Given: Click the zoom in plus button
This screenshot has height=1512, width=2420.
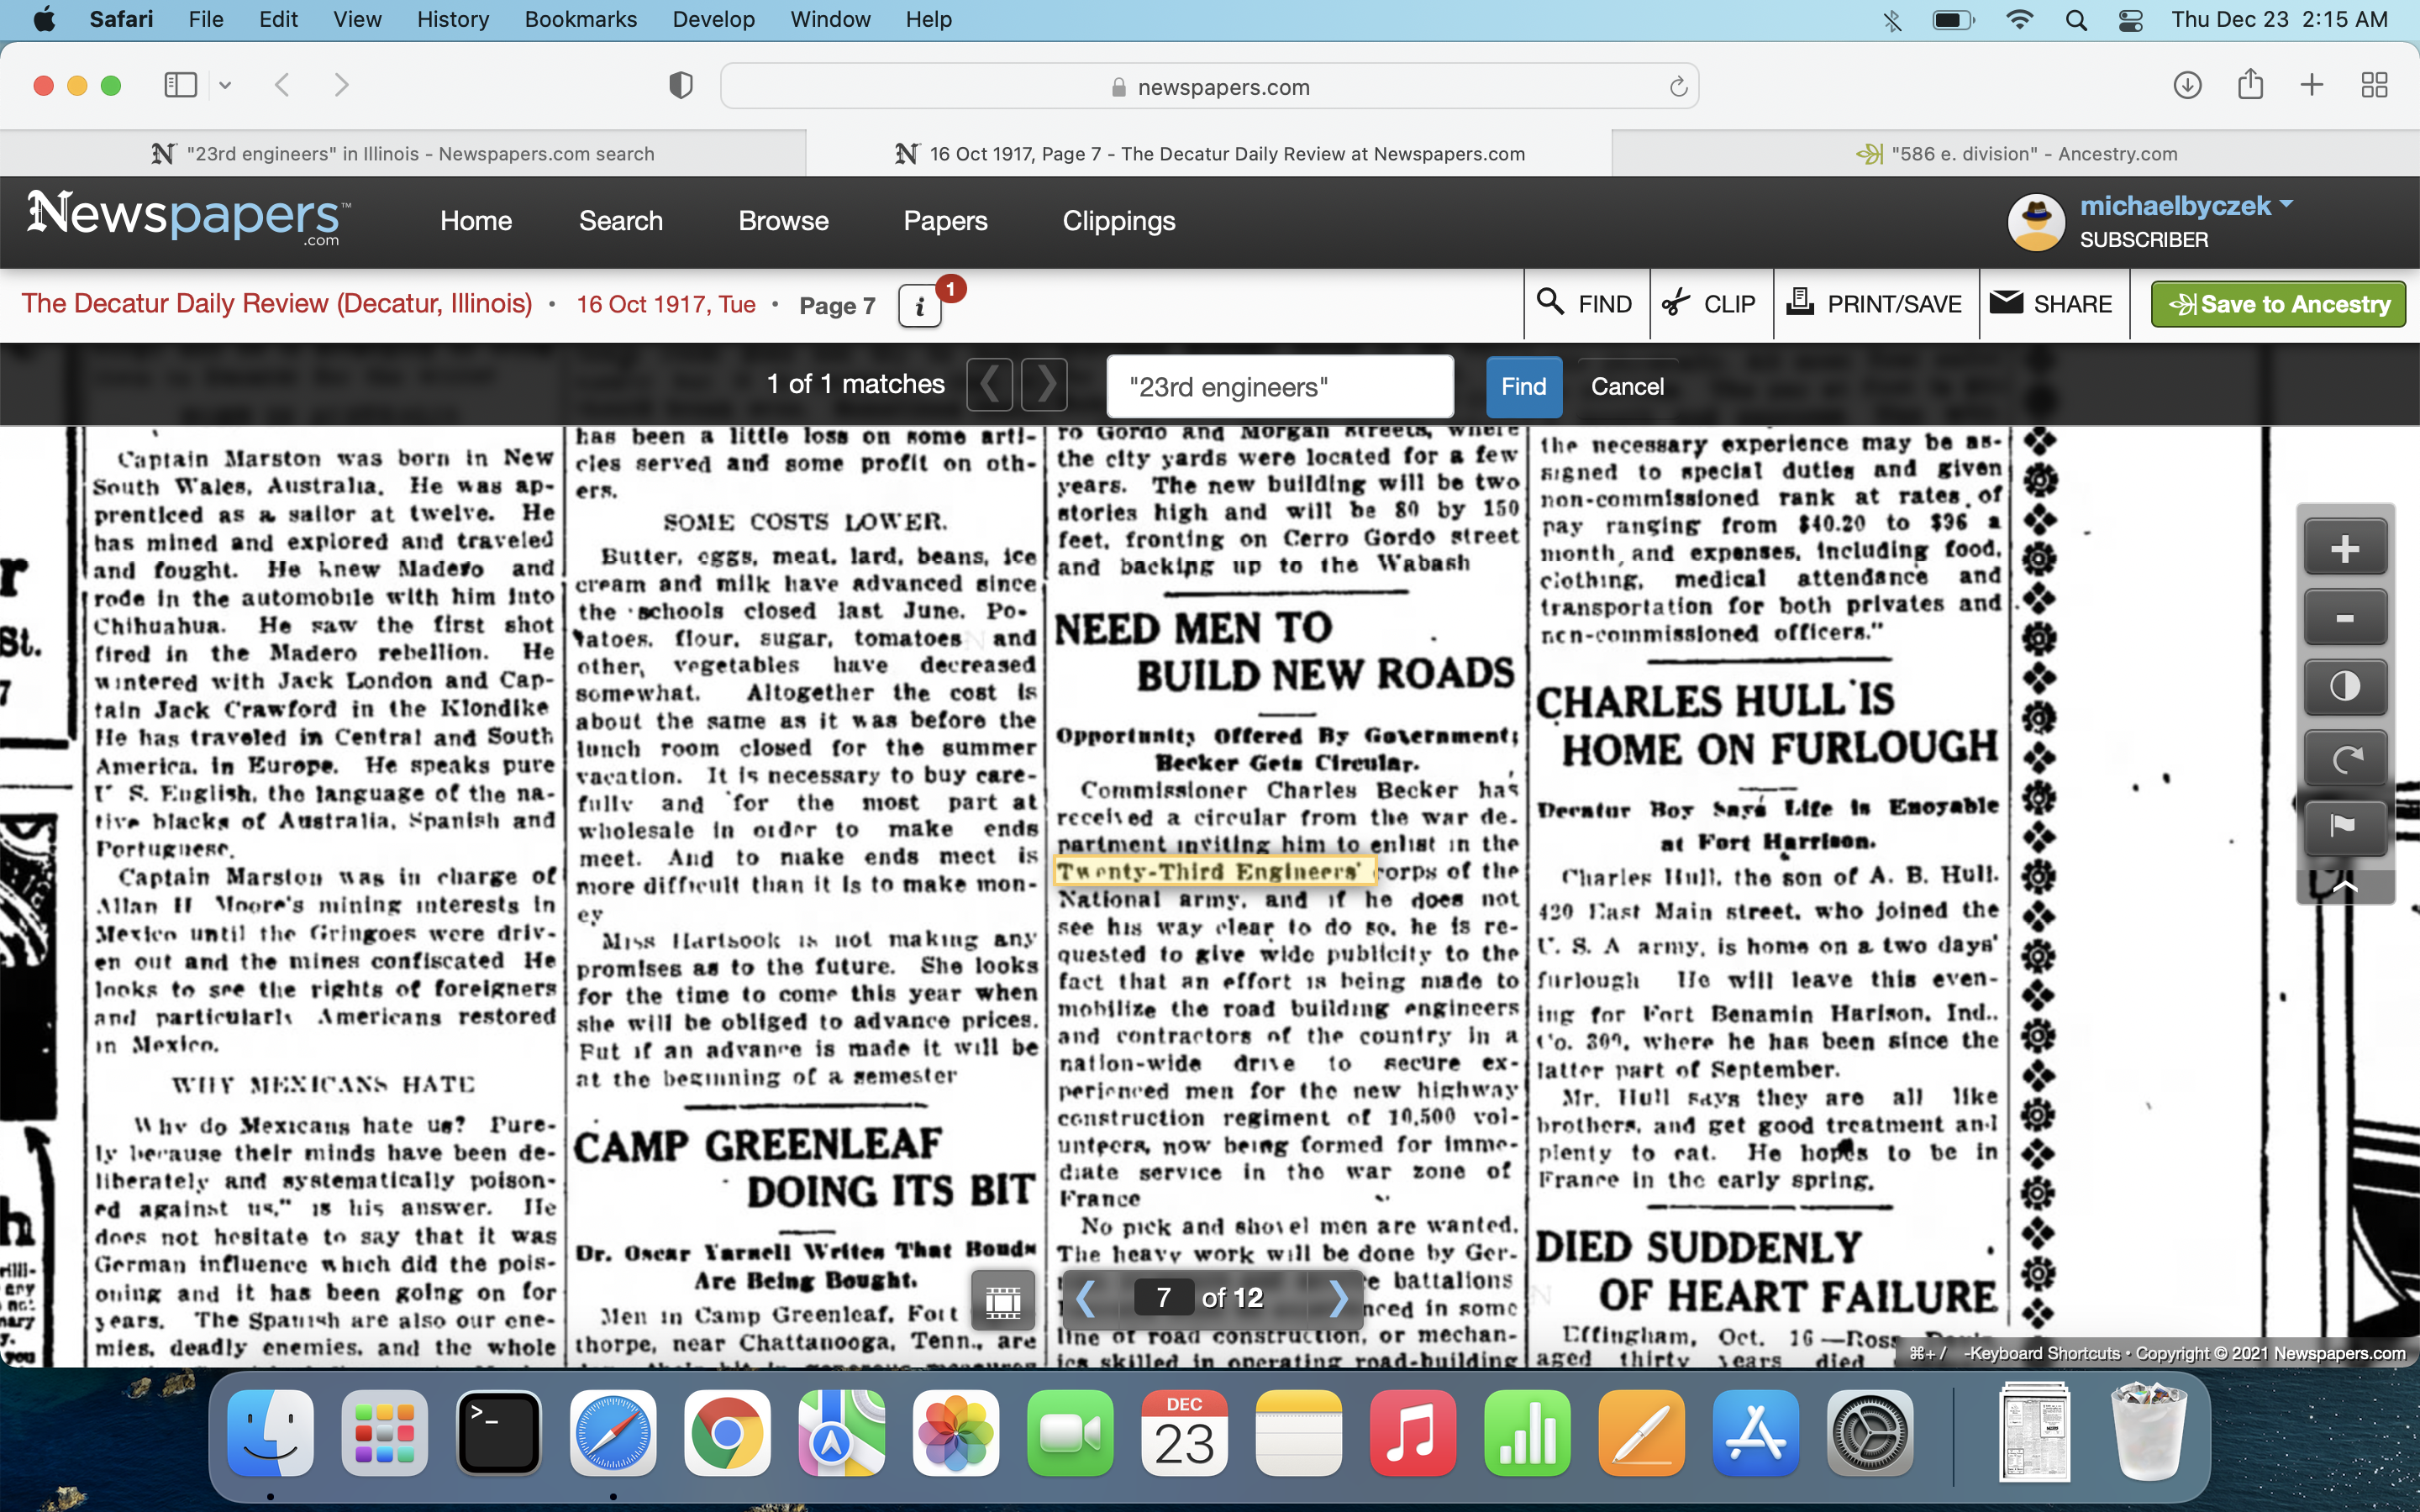Looking at the screenshot, I should pyautogui.click(x=2344, y=548).
